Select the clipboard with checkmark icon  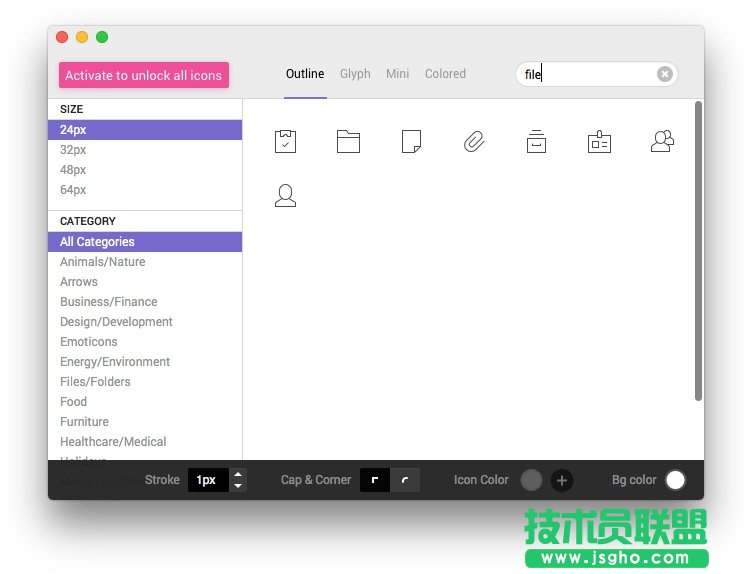coord(286,142)
